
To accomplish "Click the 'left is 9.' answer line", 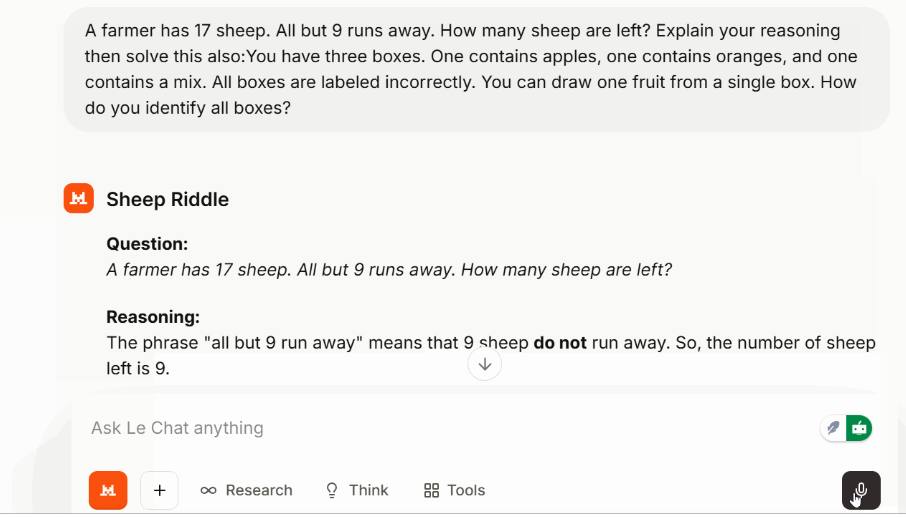I will 138,368.
